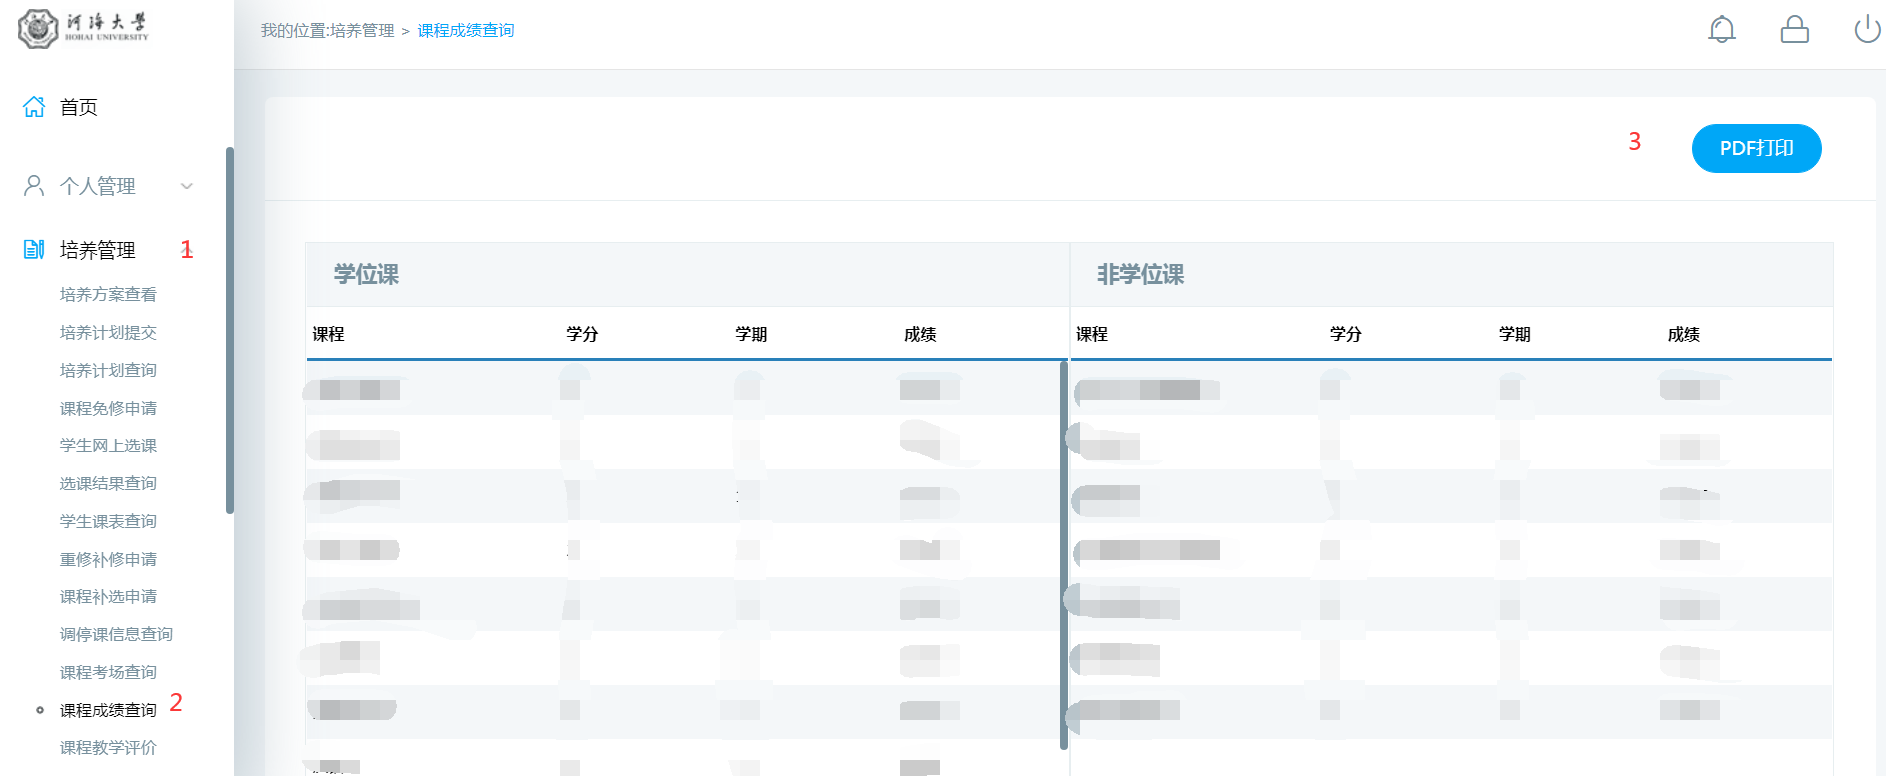Go to 学生网上选课 page
This screenshot has height=776, width=1886.
[108, 445]
